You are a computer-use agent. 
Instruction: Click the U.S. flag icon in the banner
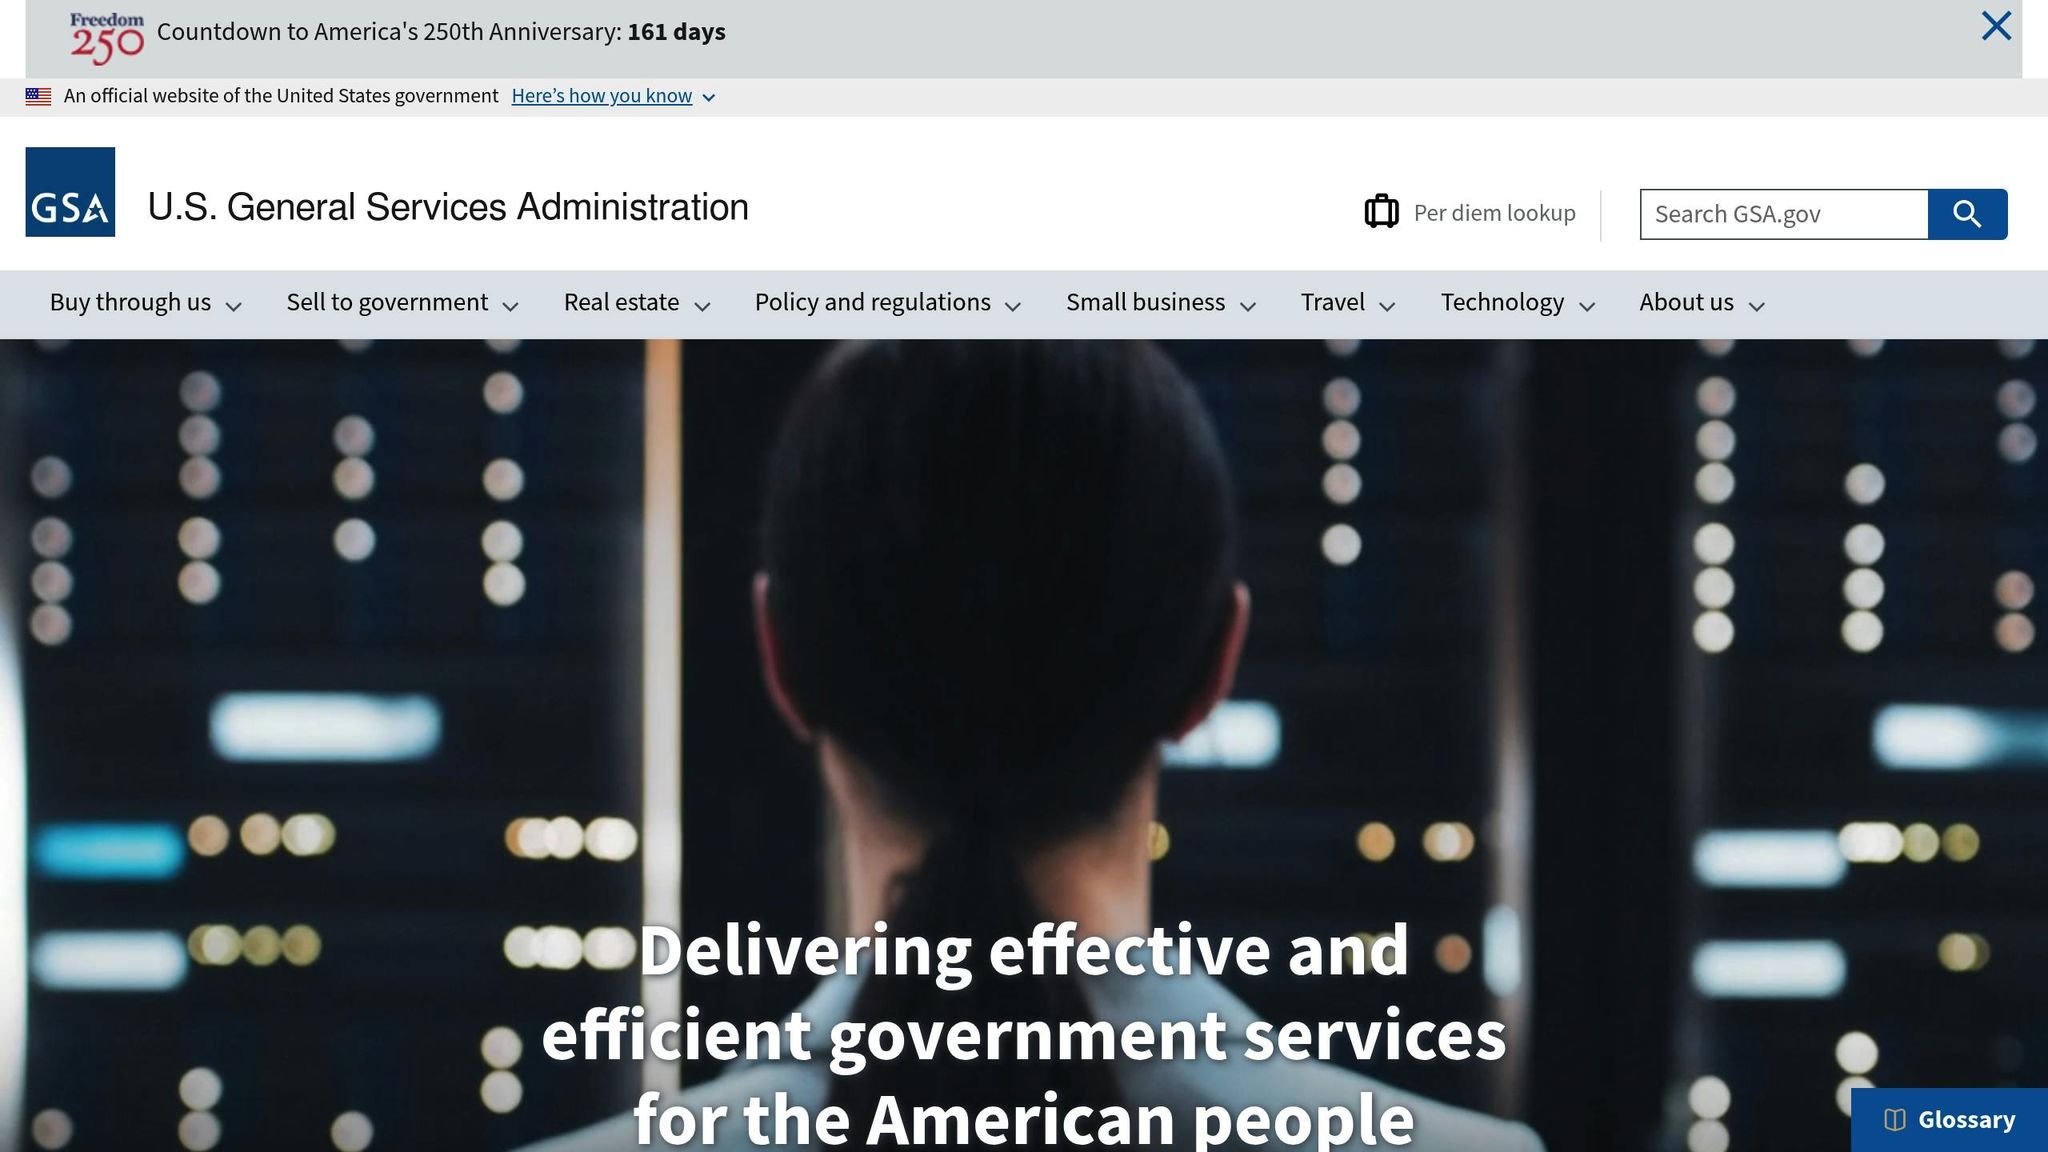click(38, 95)
